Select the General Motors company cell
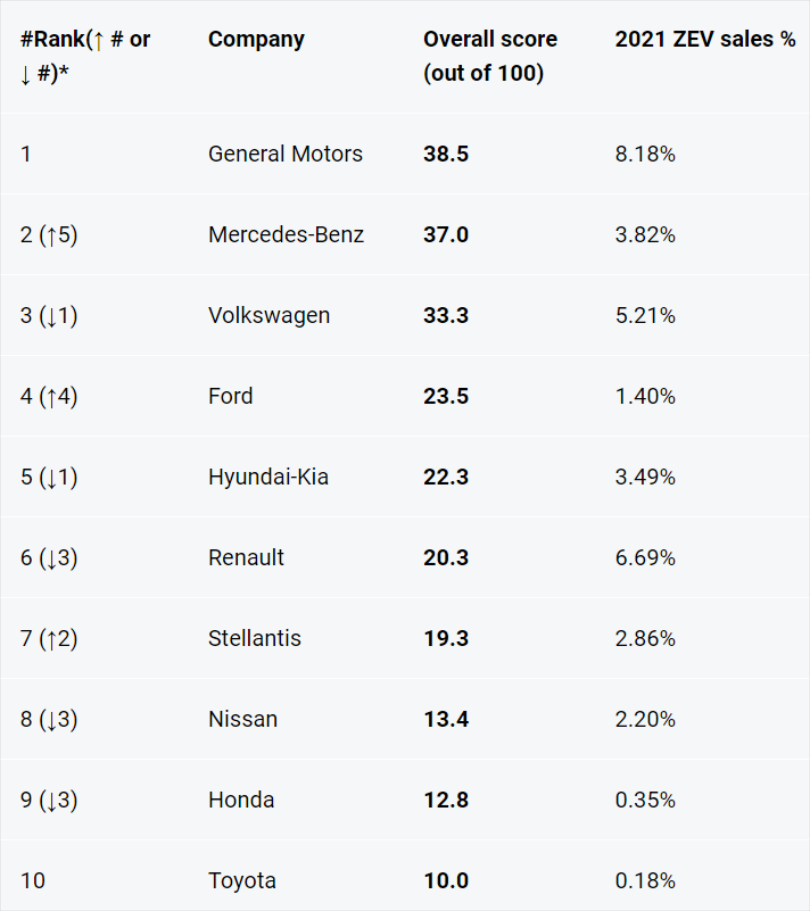The image size is (810, 911). [x=285, y=154]
